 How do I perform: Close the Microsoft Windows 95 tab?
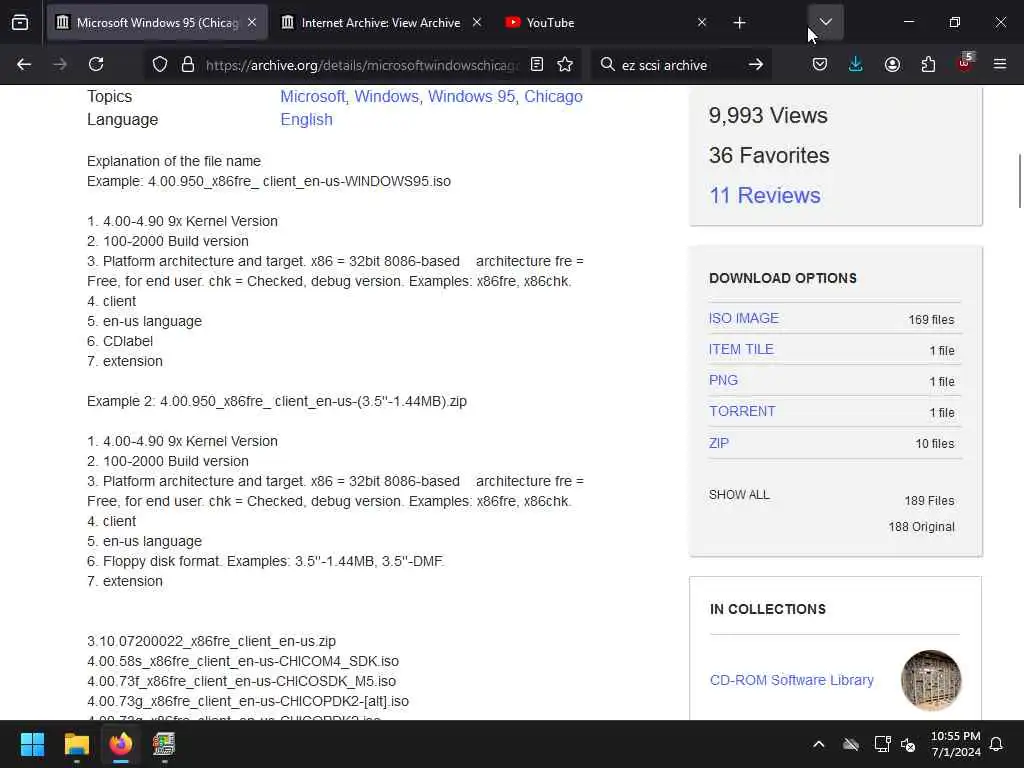(x=252, y=23)
